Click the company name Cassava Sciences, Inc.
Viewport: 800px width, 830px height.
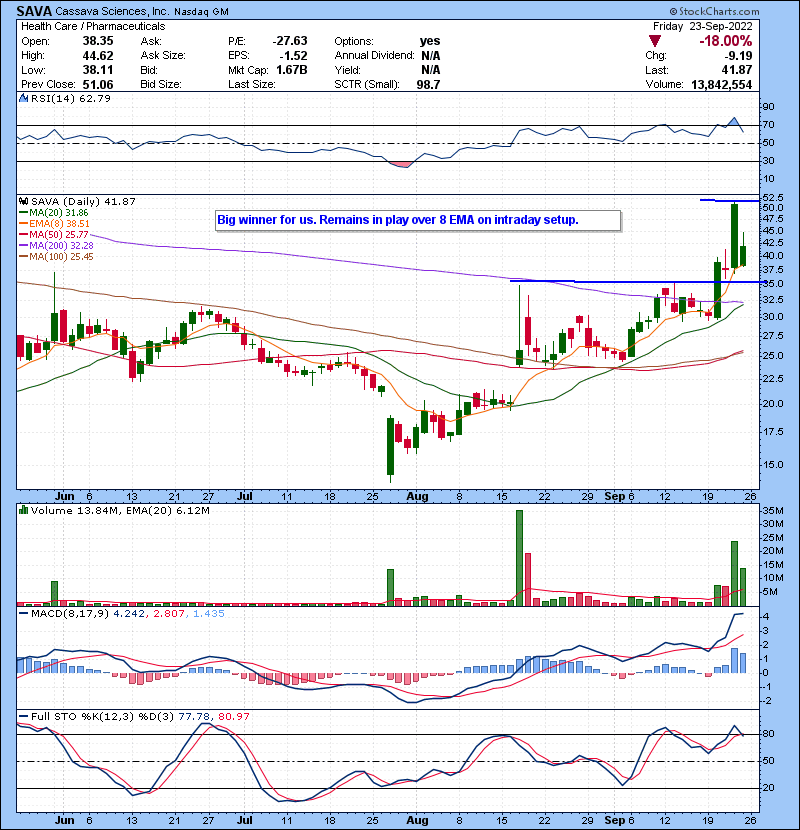pos(112,11)
